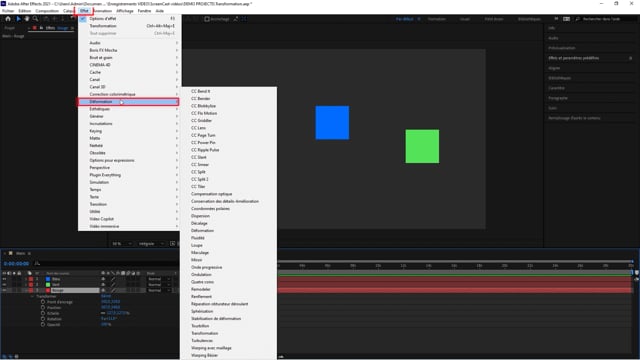Toggle visibility of the red Rouge layer
The width and height of the screenshot is (640, 360).
(4, 290)
